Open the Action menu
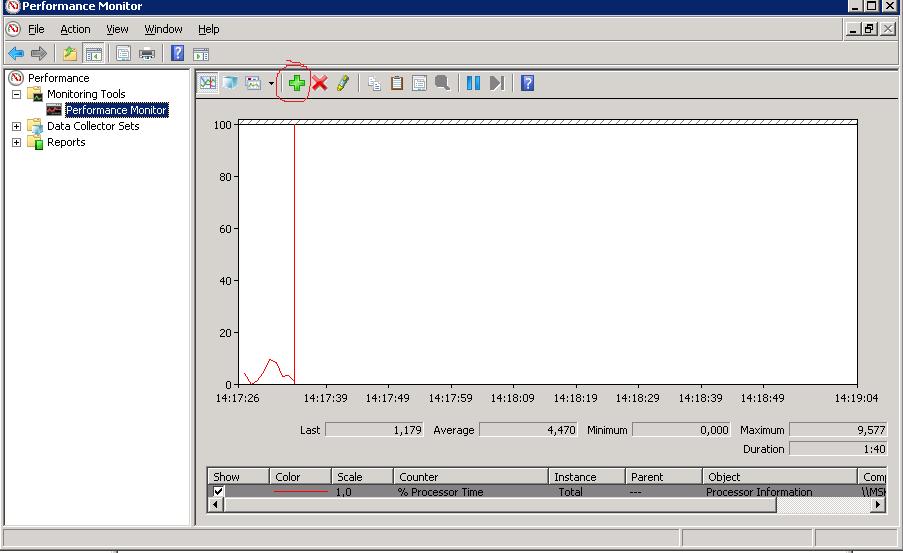 (x=75, y=29)
